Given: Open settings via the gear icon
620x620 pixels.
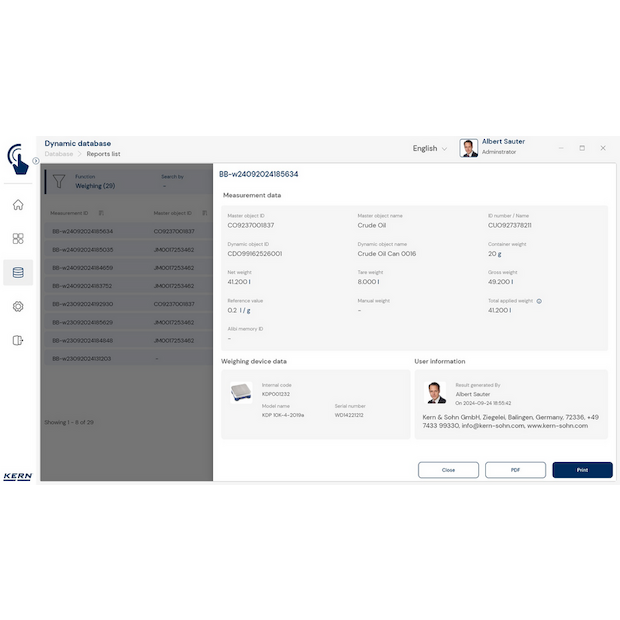Looking at the screenshot, I should (x=18, y=306).
